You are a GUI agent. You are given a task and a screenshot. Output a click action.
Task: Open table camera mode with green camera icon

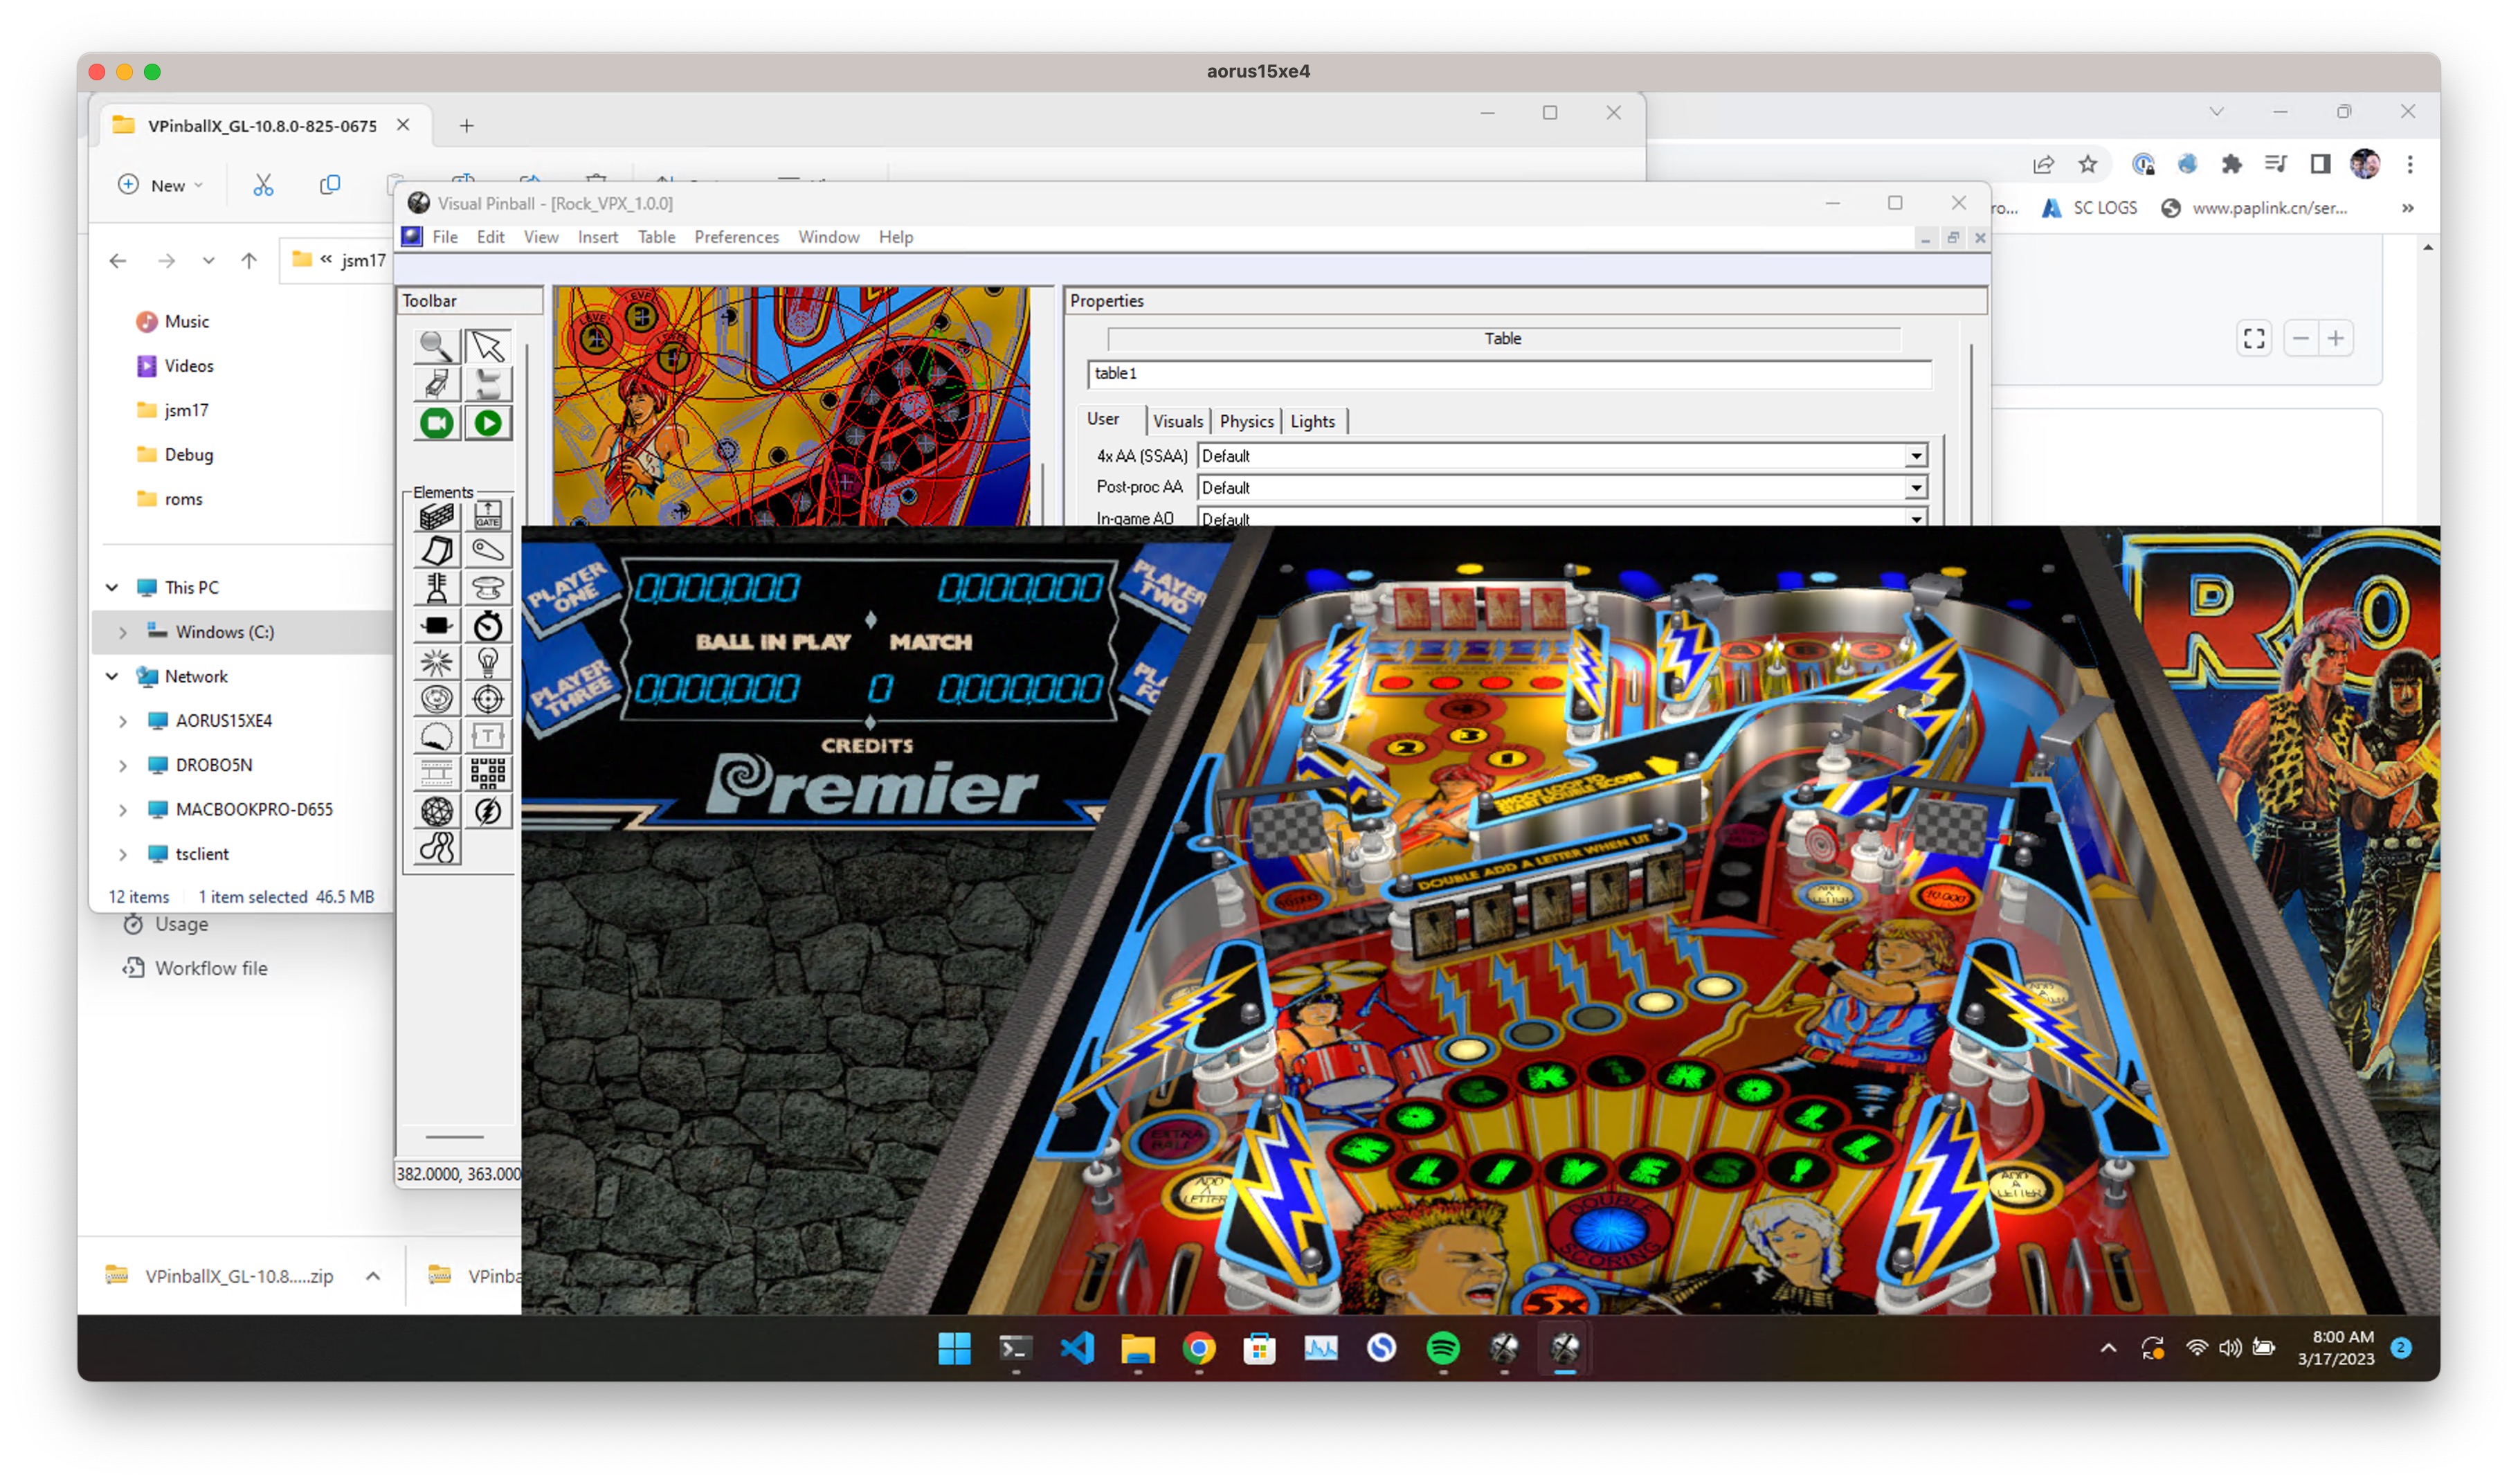pyautogui.click(x=437, y=423)
